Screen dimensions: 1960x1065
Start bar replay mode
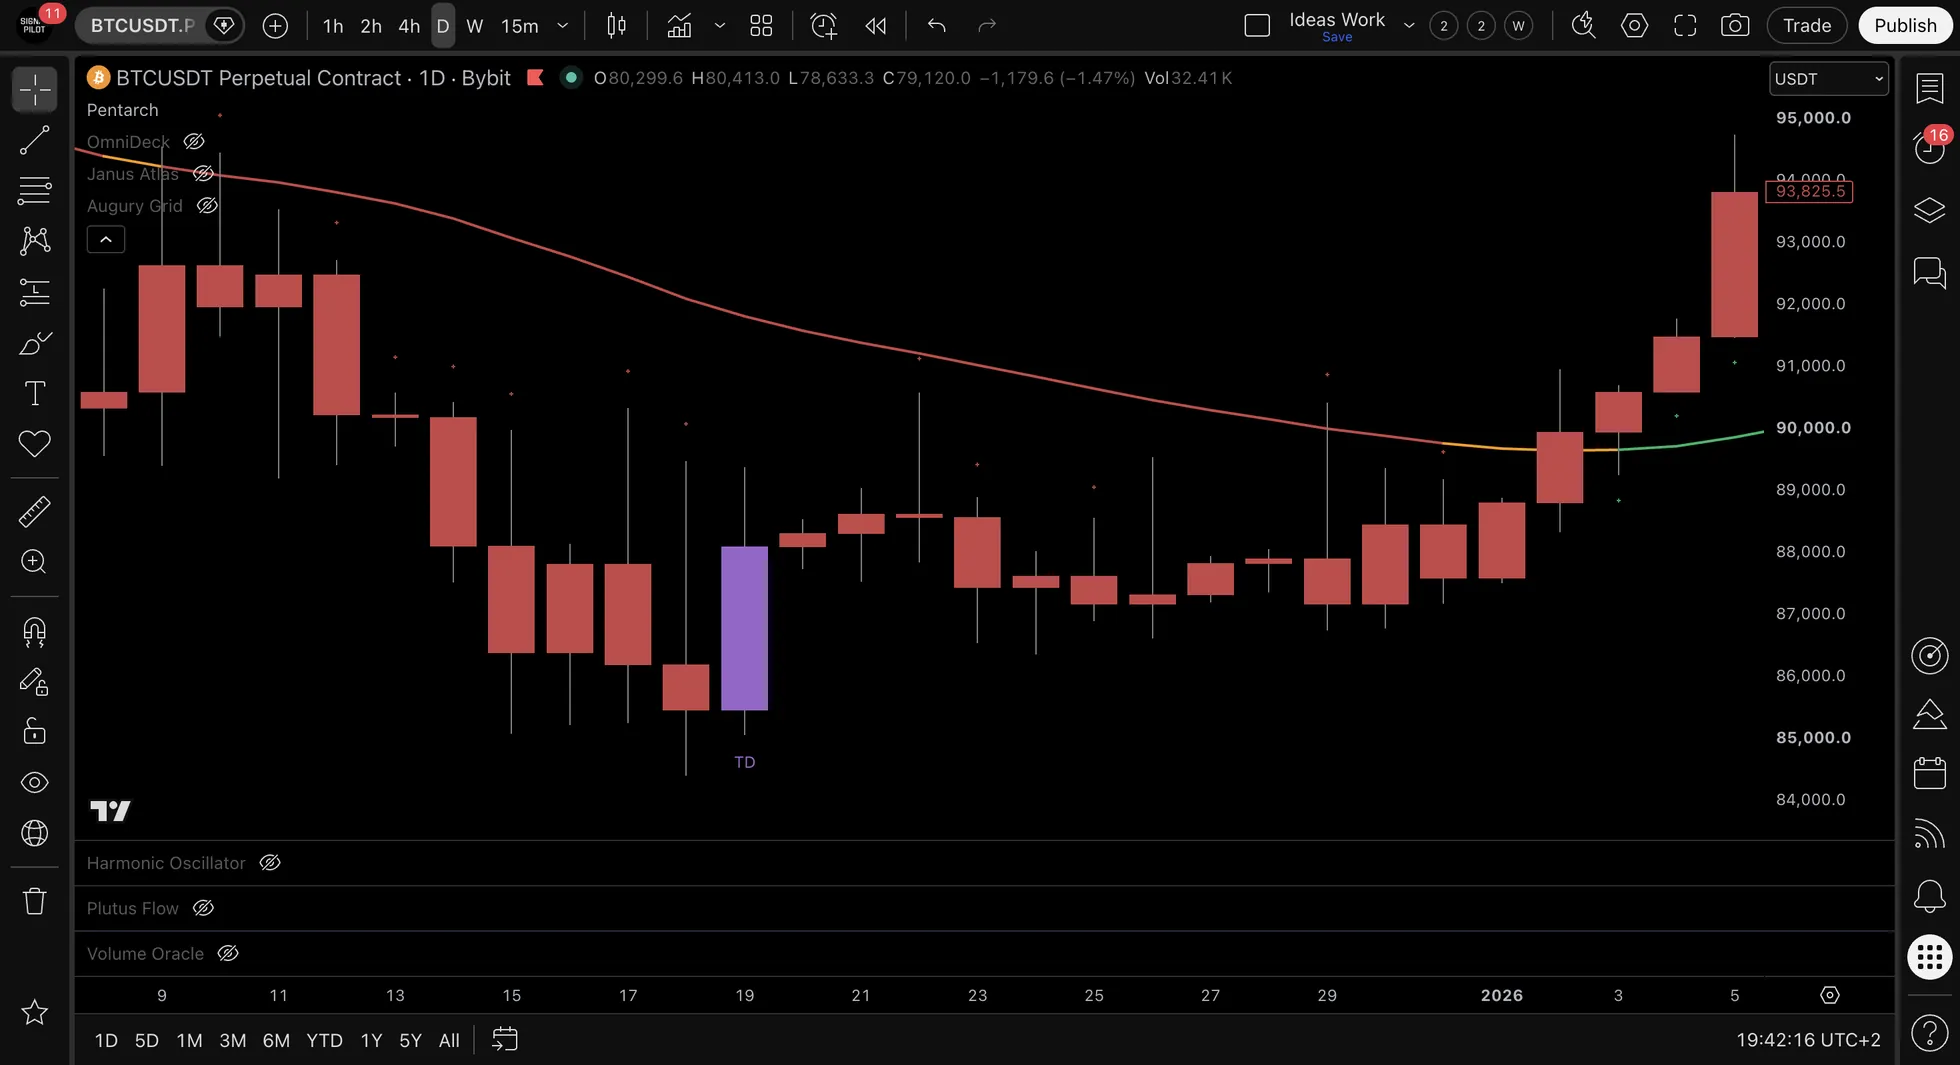point(876,26)
